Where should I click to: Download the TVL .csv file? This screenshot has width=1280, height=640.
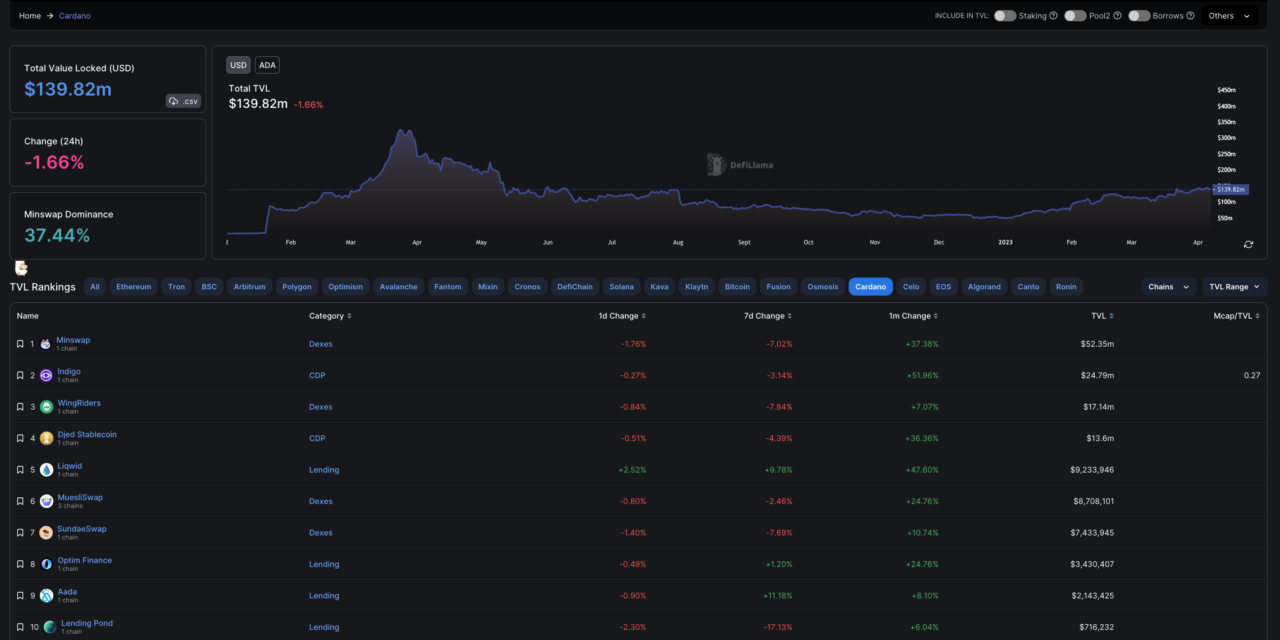184,101
